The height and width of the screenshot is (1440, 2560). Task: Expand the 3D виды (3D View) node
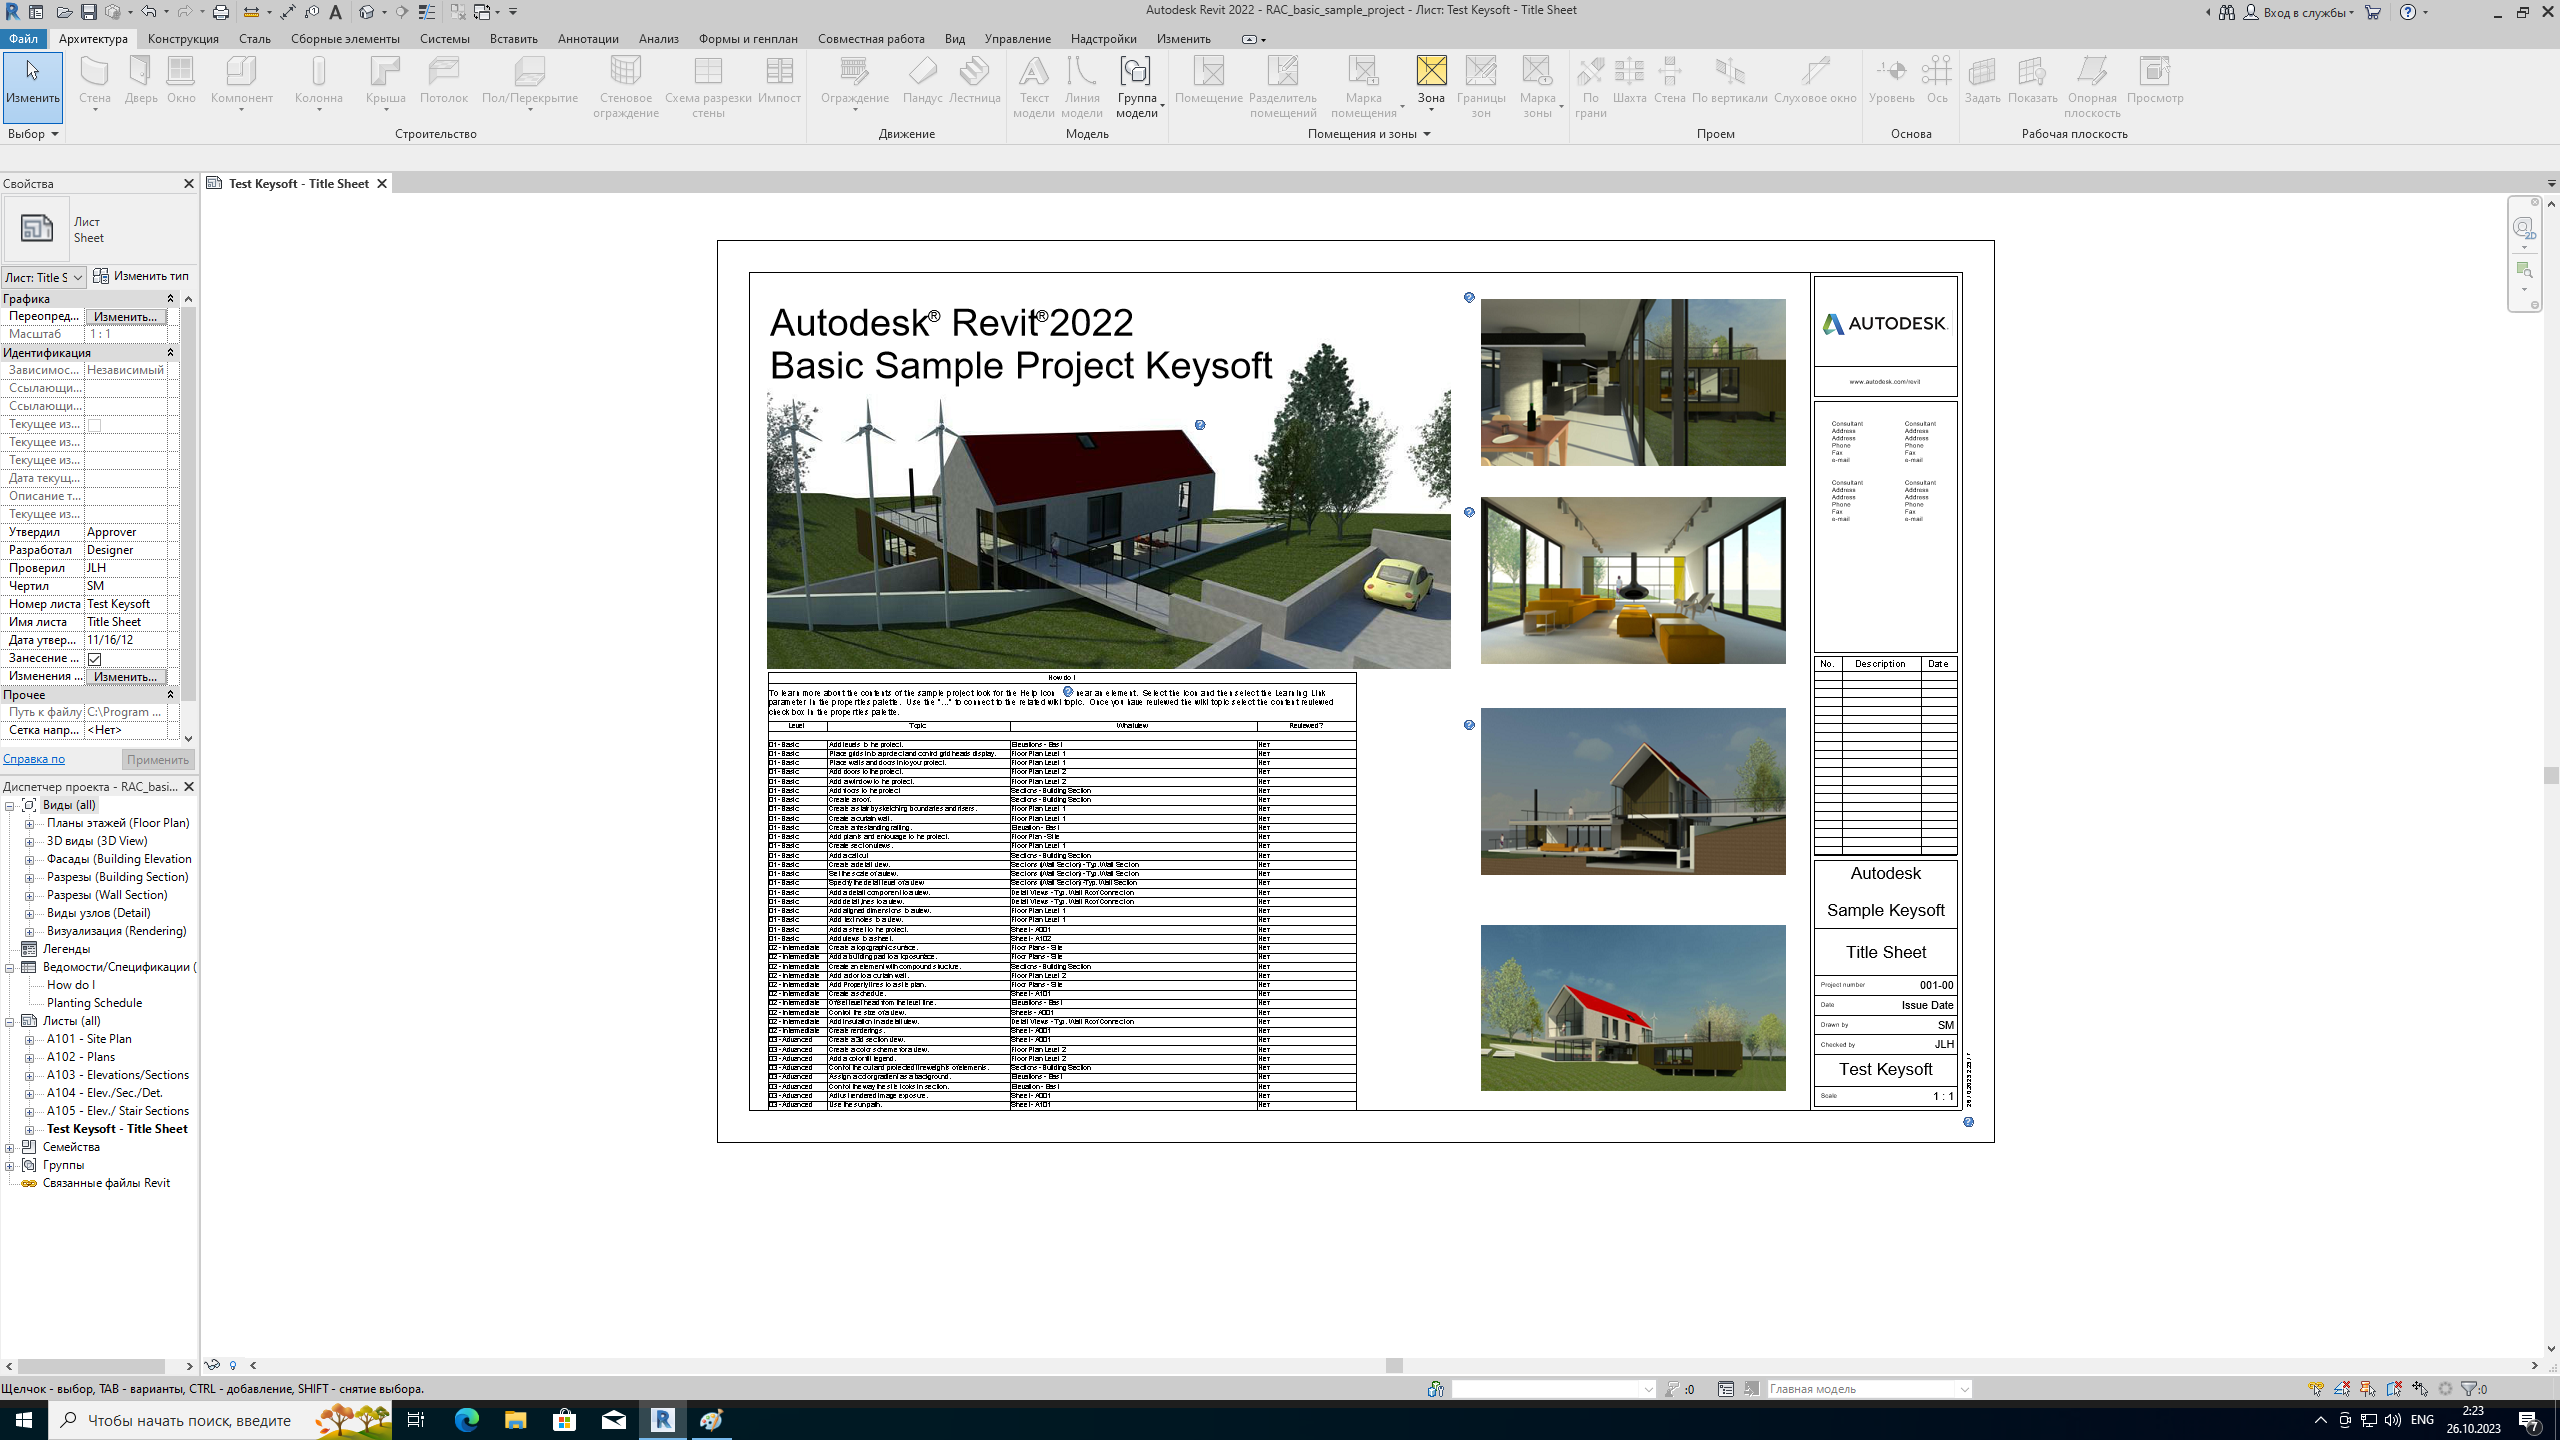coord(29,842)
